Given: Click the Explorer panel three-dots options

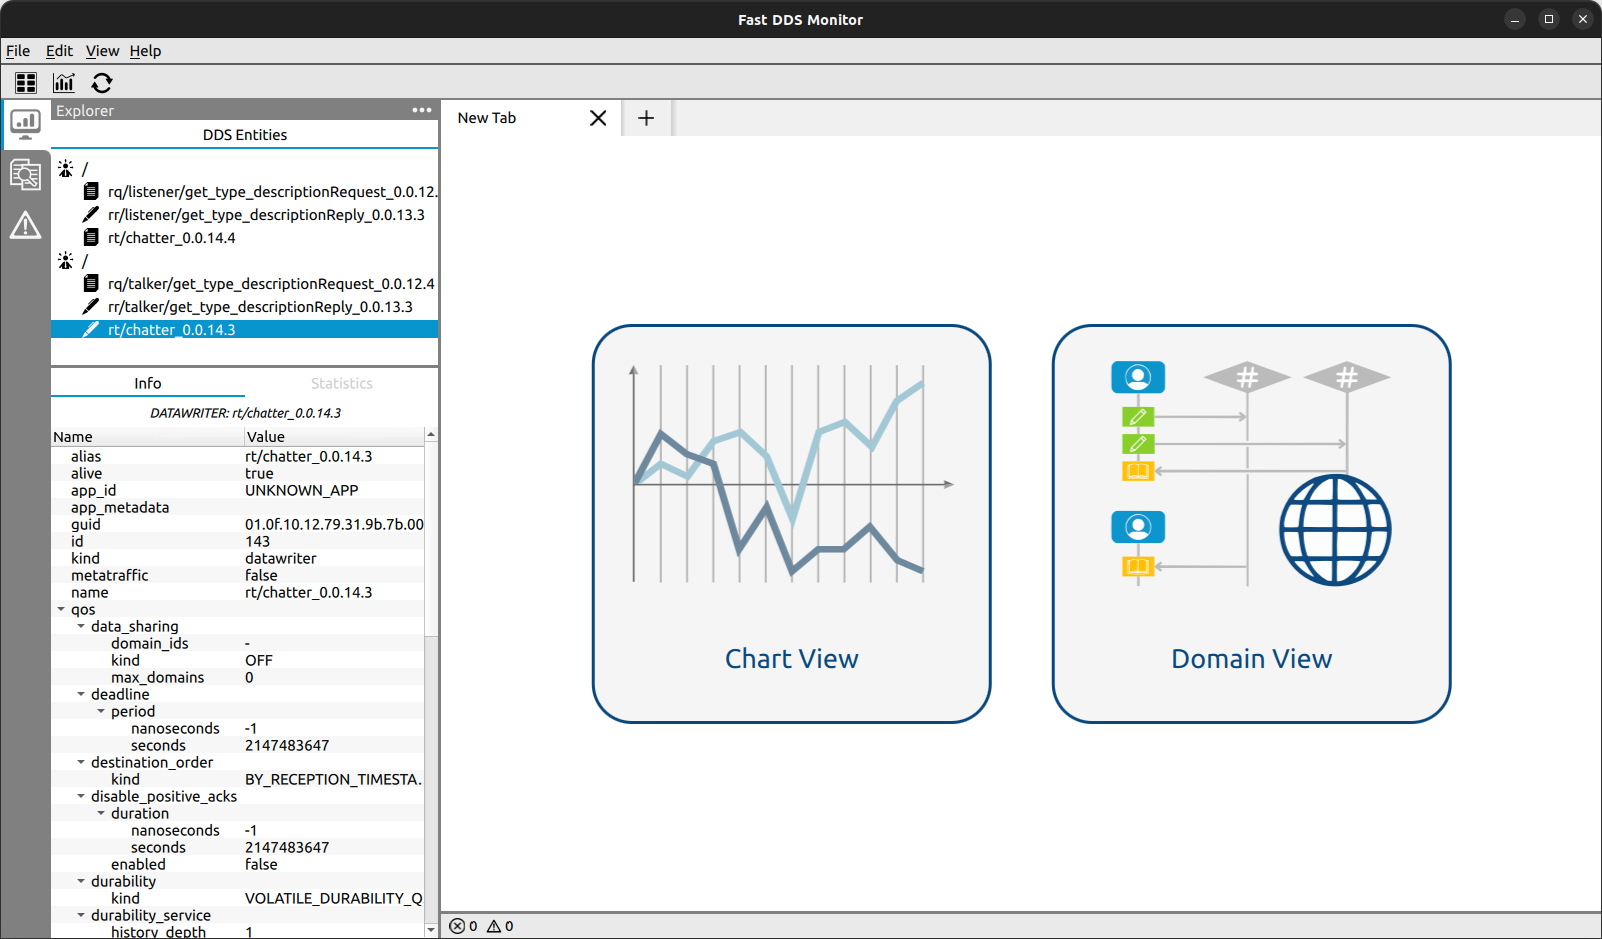Looking at the screenshot, I should click(421, 110).
